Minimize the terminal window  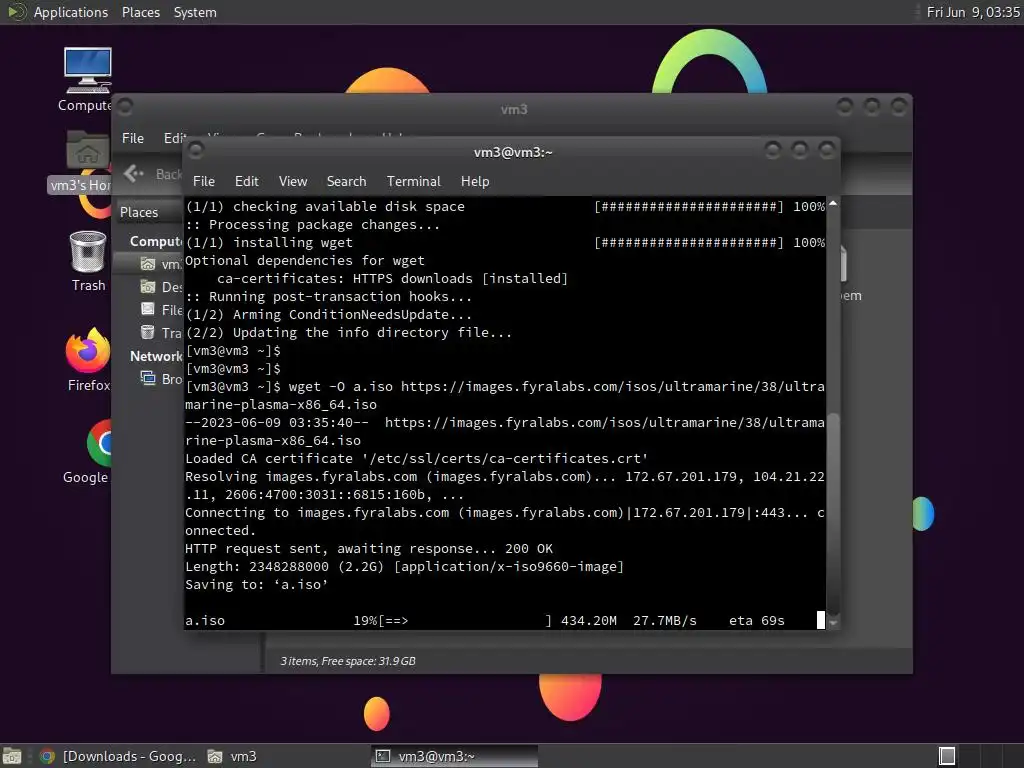tap(773, 151)
